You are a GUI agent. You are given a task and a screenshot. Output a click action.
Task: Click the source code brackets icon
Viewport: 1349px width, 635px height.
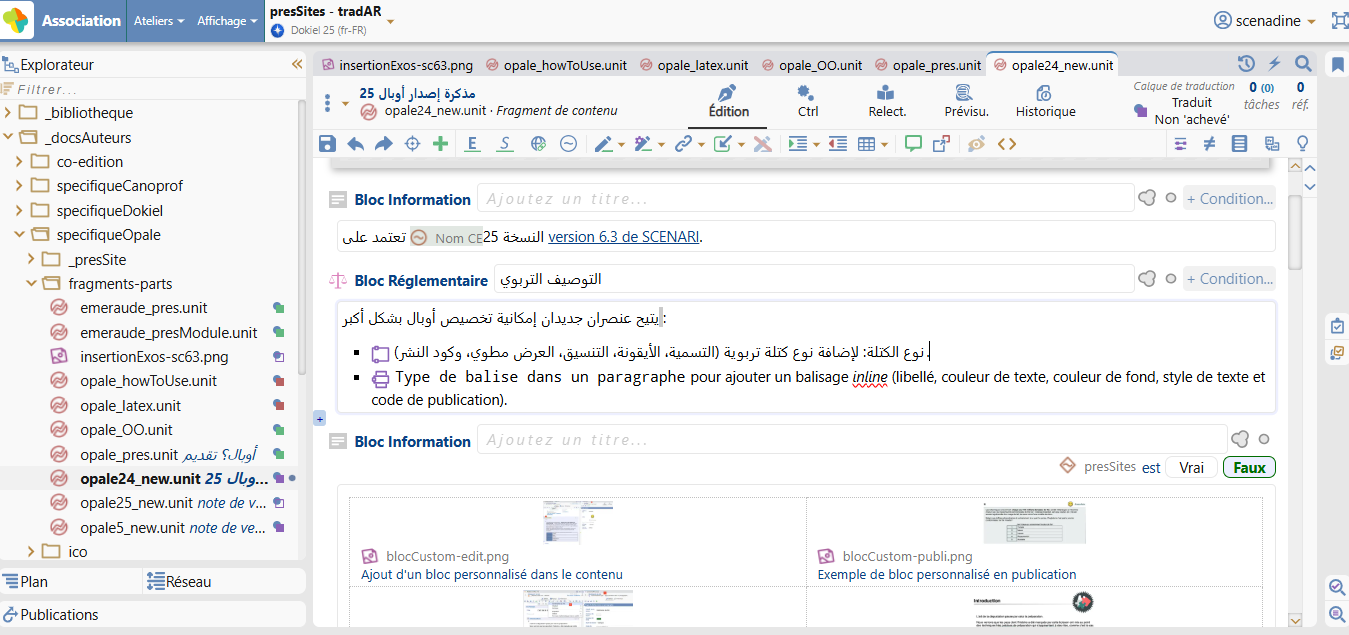click(1007, 144)
